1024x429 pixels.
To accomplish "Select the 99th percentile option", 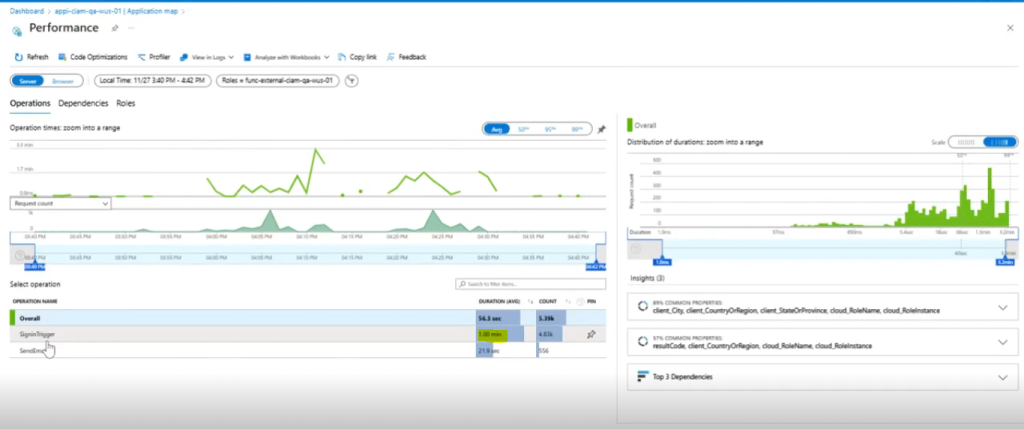I will [x=577, y=129].
